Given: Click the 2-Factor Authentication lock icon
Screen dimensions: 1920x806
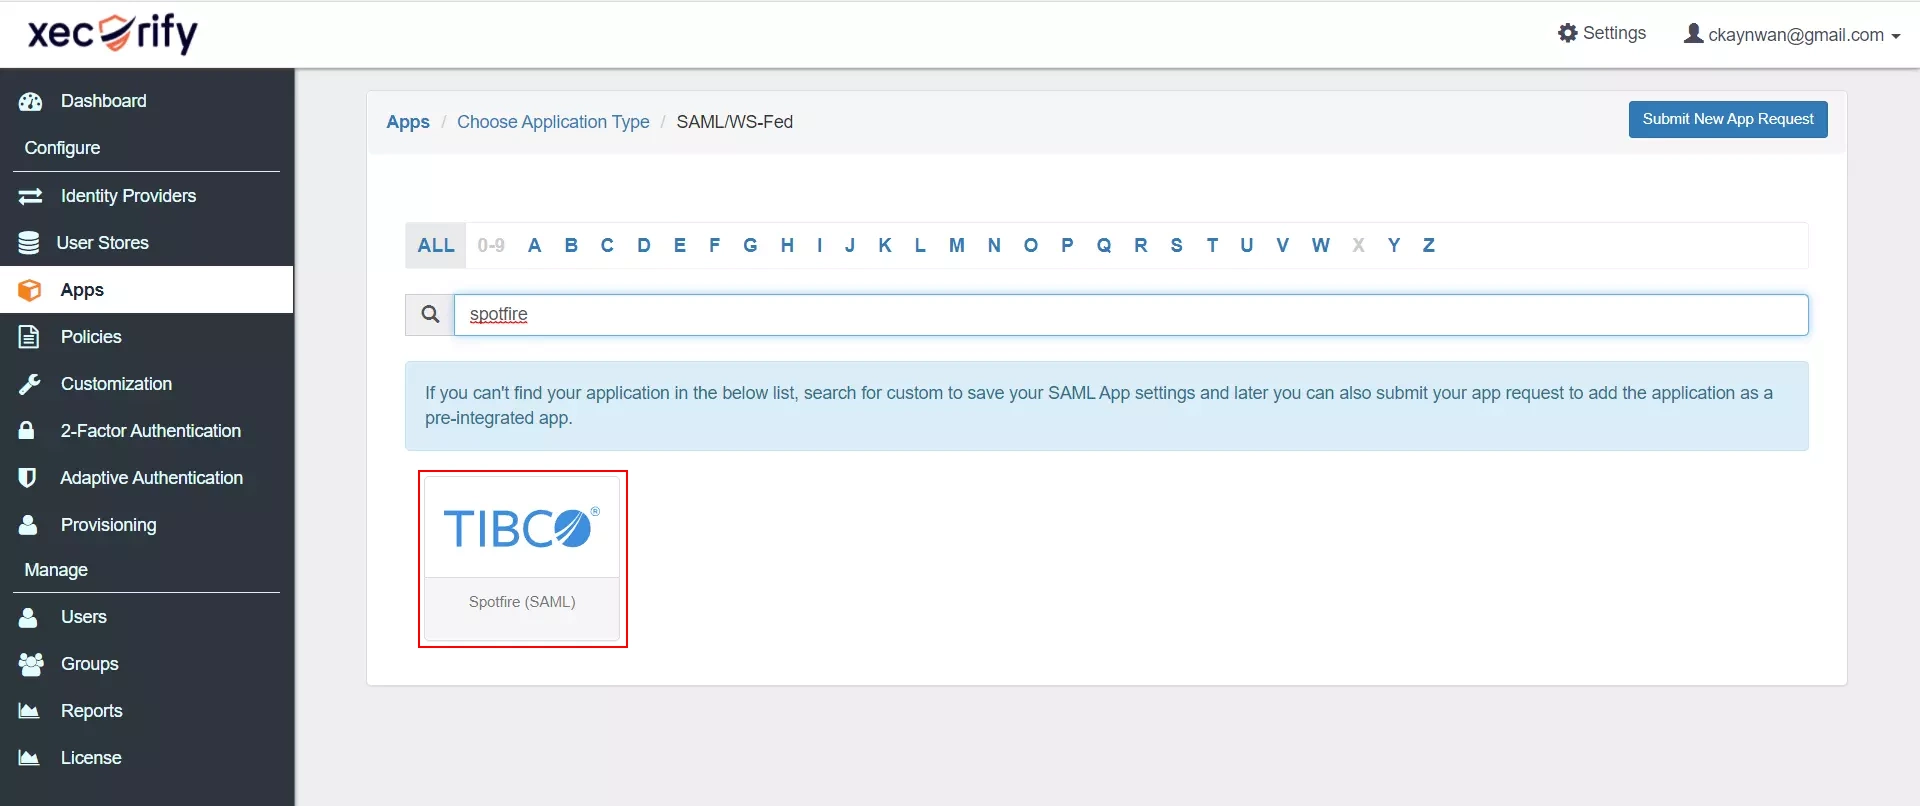Looking at the screenshot, I should tap(27, 430).
